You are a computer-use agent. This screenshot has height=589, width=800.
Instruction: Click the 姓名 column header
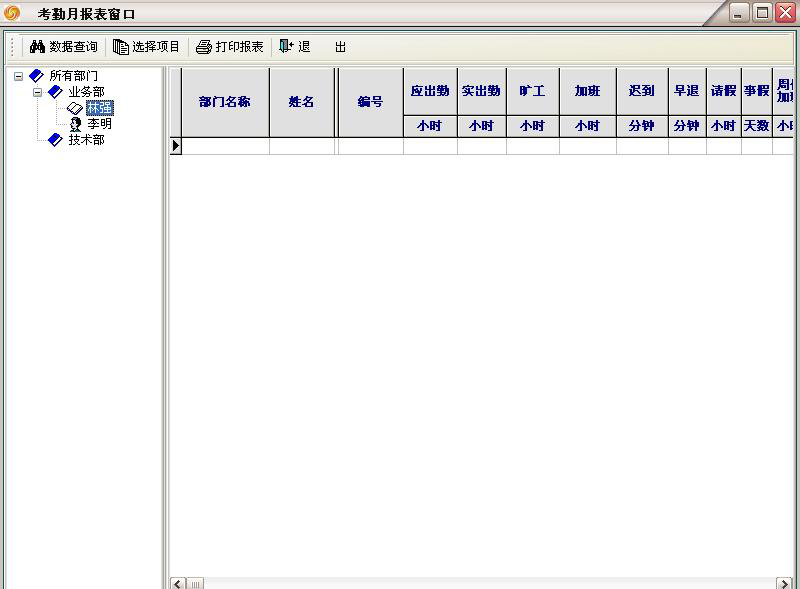click(x=302, y=102)
